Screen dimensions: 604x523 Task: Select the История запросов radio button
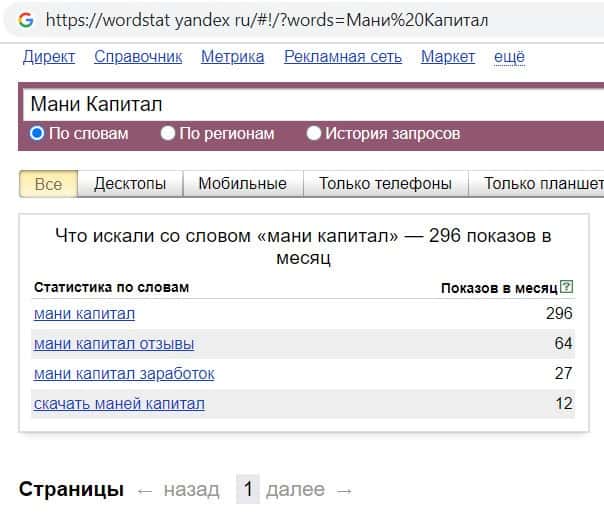click(315, 133)
